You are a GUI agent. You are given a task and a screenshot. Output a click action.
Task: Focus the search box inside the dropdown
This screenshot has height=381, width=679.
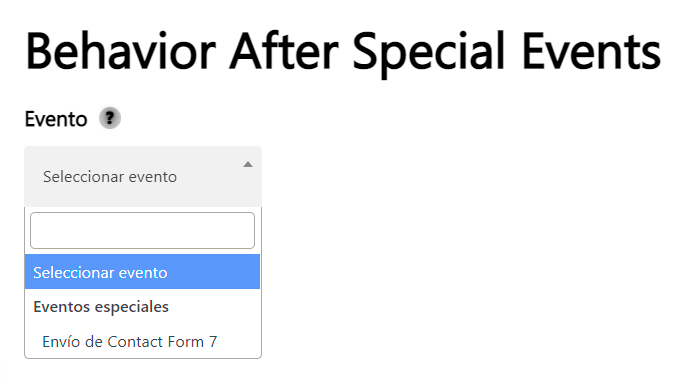[x=142, y=230]
